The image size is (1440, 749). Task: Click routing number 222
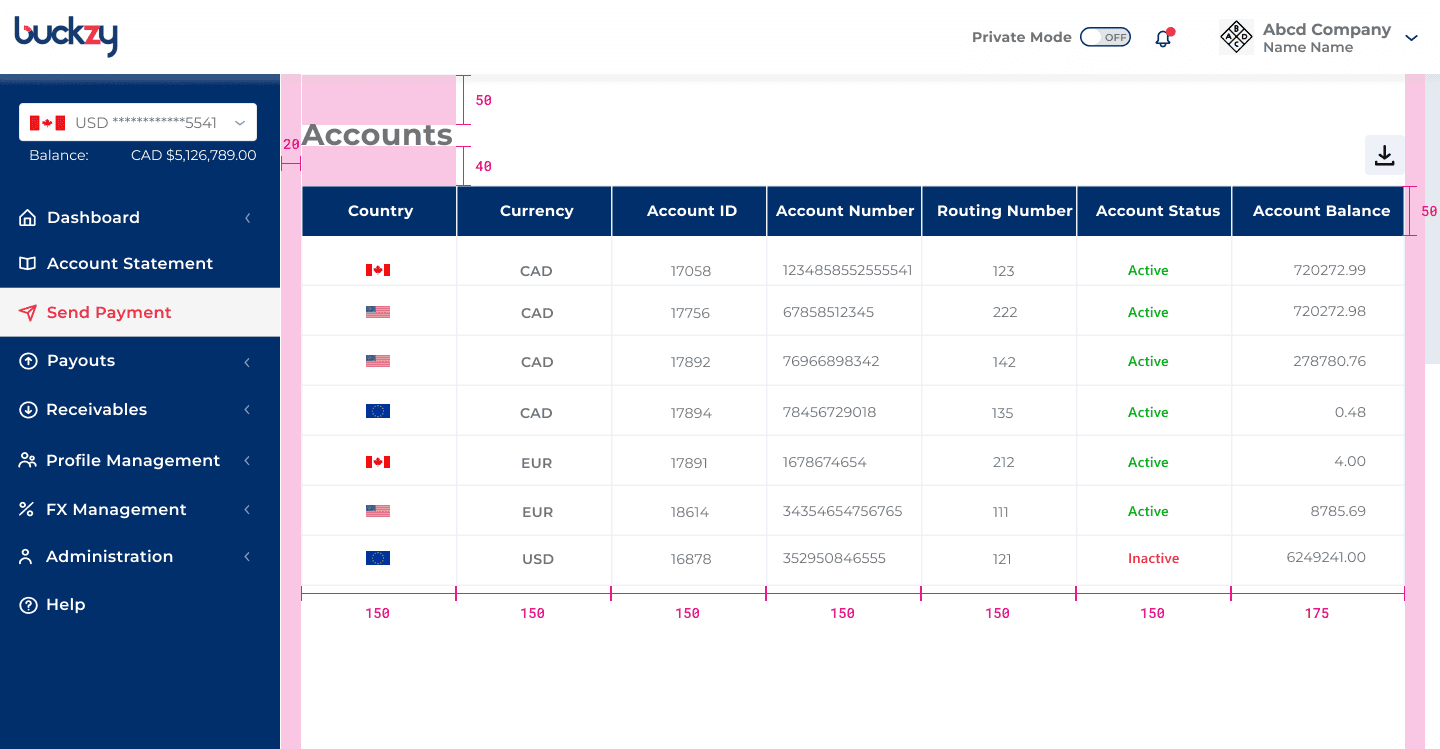[1005, 312]
